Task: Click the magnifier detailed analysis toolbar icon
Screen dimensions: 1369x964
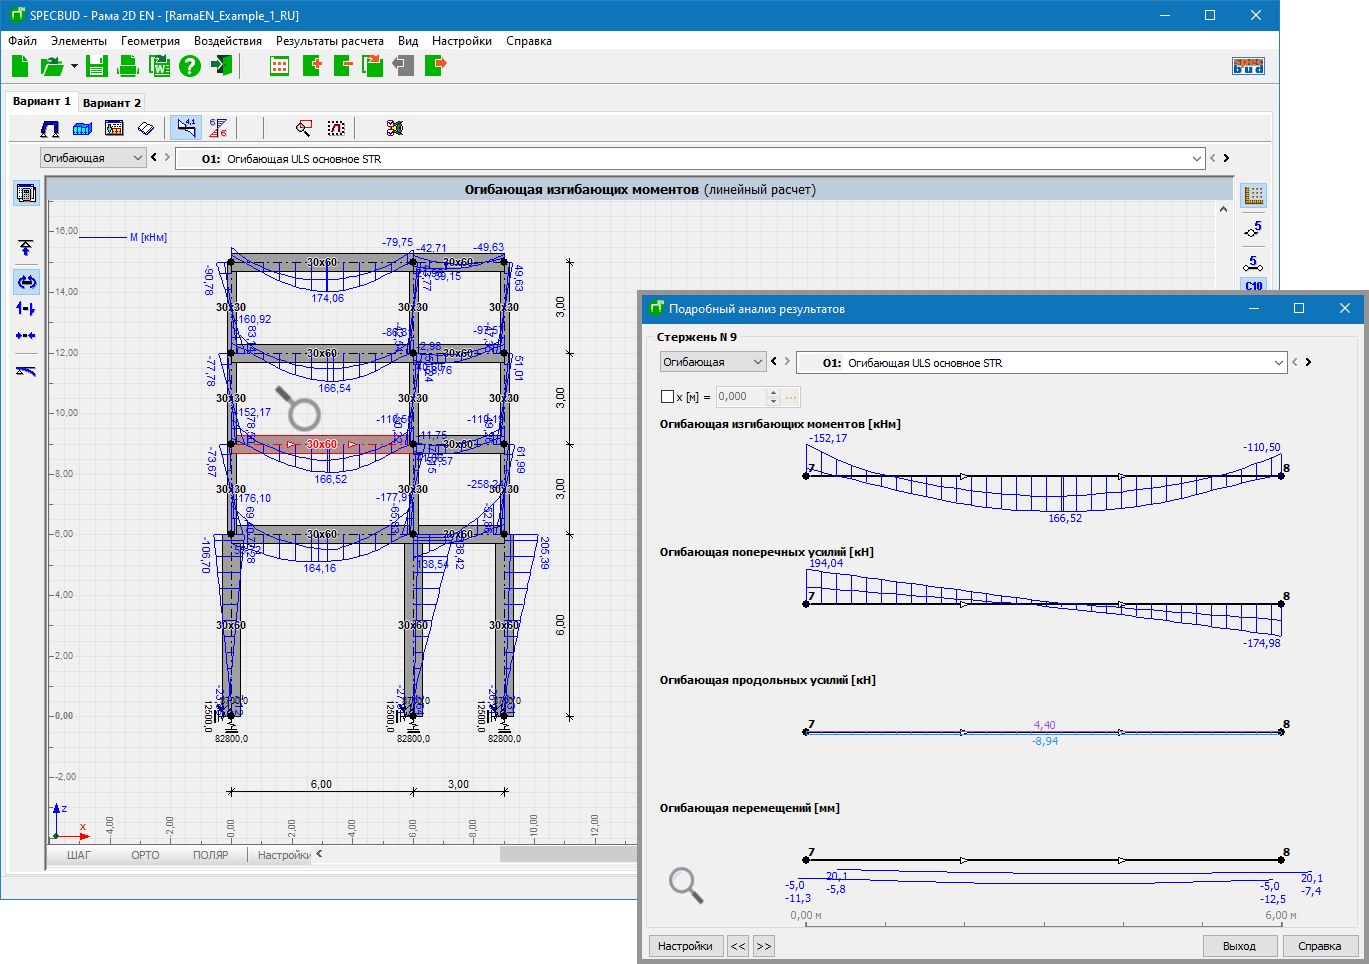Action: point(304,129)
